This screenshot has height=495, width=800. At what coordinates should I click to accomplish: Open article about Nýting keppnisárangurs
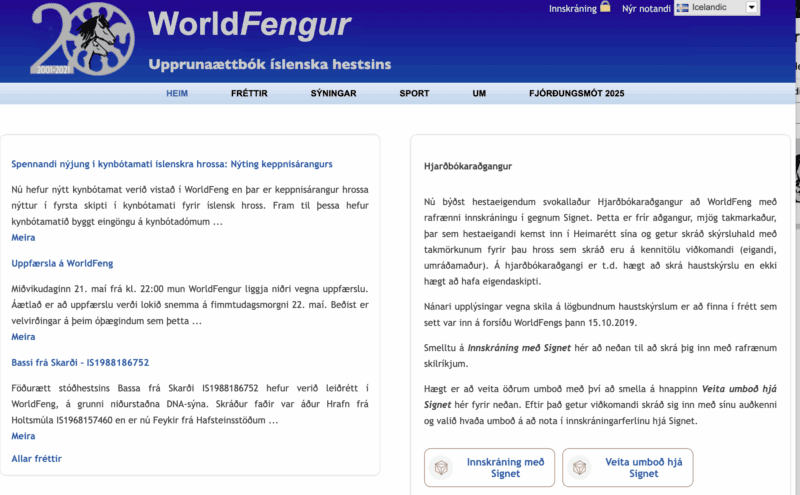pyautogui.click(x=172, y=164)
